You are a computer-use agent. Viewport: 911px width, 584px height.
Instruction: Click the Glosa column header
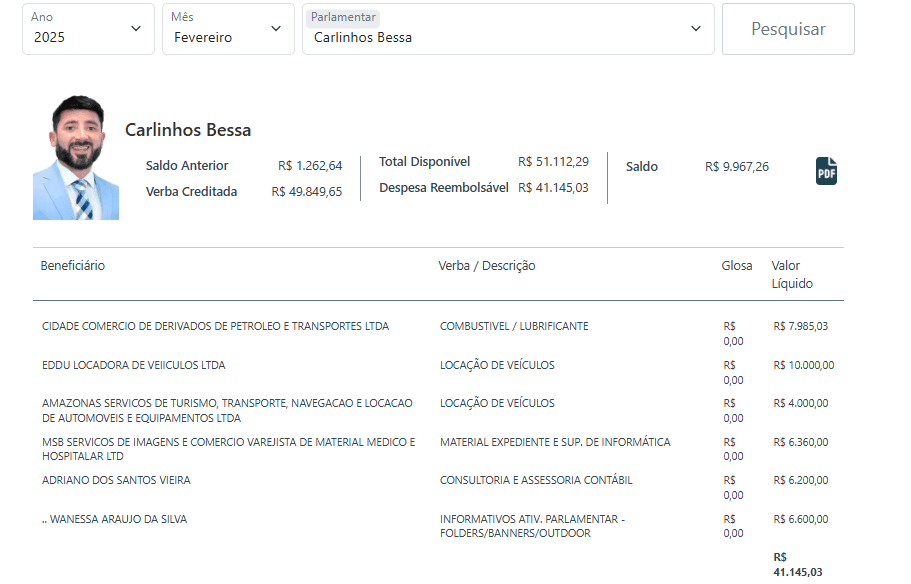click(737, 266)
